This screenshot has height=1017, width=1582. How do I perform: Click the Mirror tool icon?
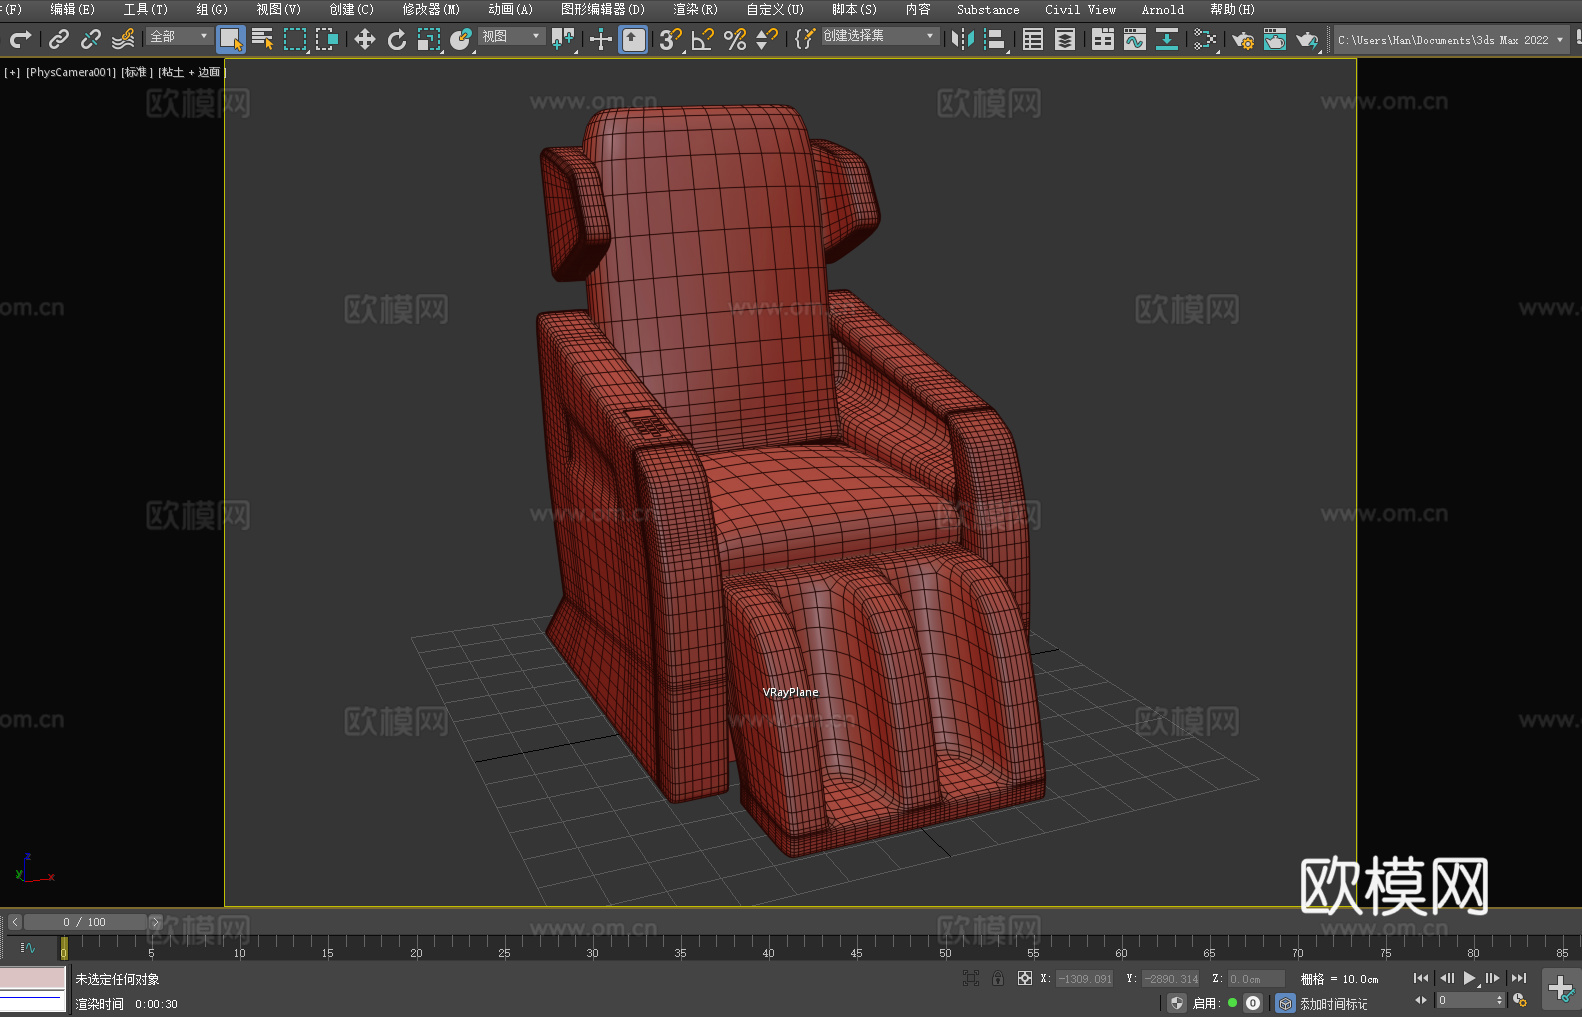pos(962,39)
